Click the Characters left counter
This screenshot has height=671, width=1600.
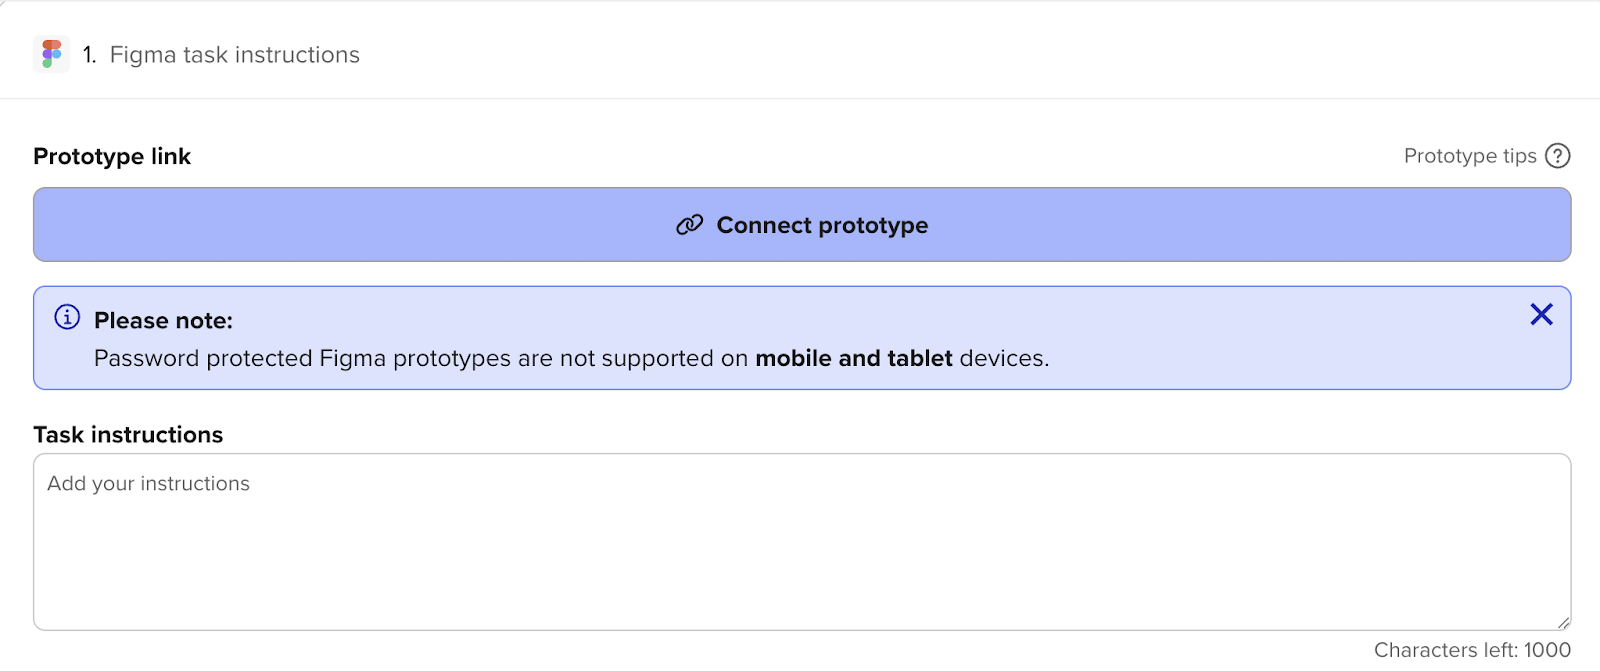pos(1471,650)
